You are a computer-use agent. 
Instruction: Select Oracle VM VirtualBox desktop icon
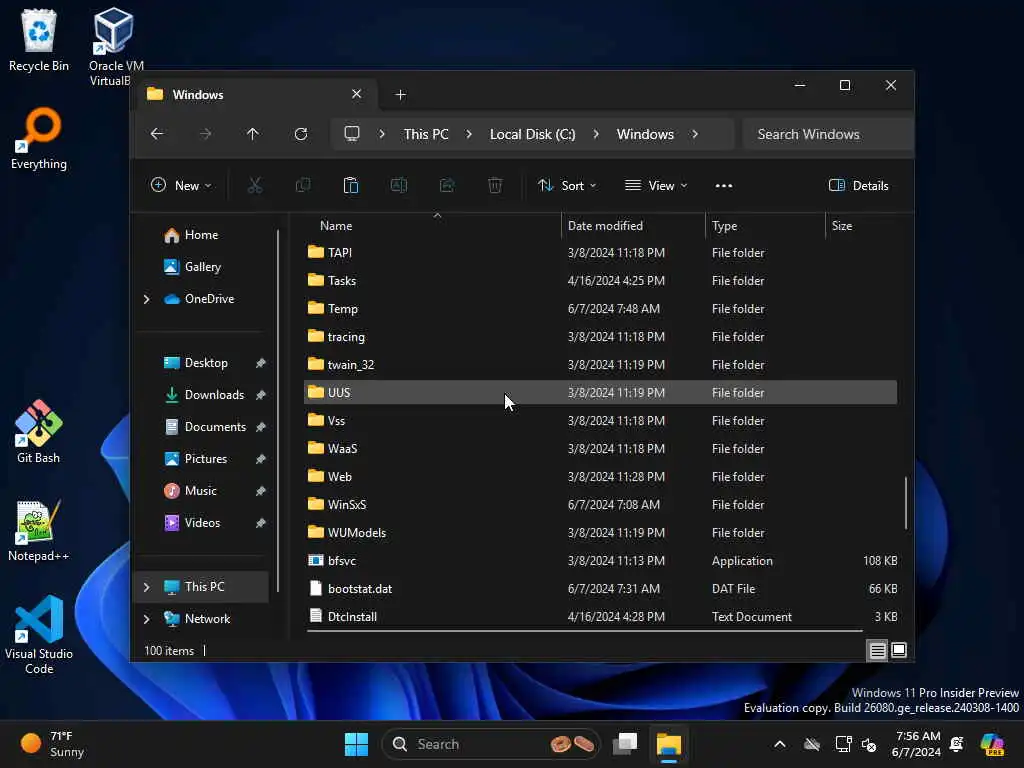pyautogui.click(x=116, y=47)
